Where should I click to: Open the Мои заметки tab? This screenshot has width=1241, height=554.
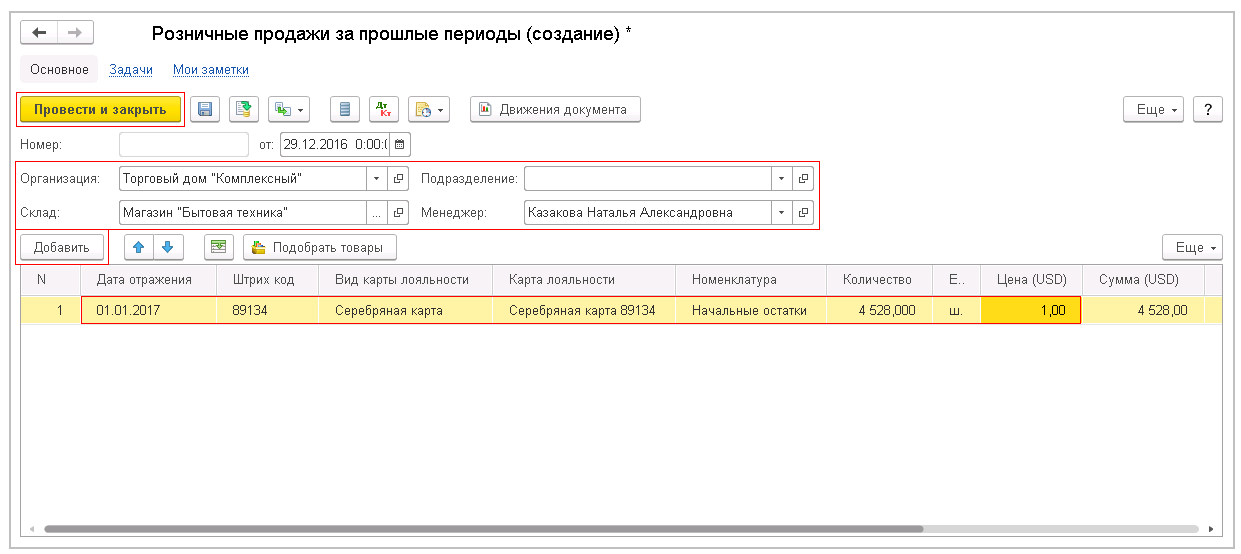click(x=210, y=70)
